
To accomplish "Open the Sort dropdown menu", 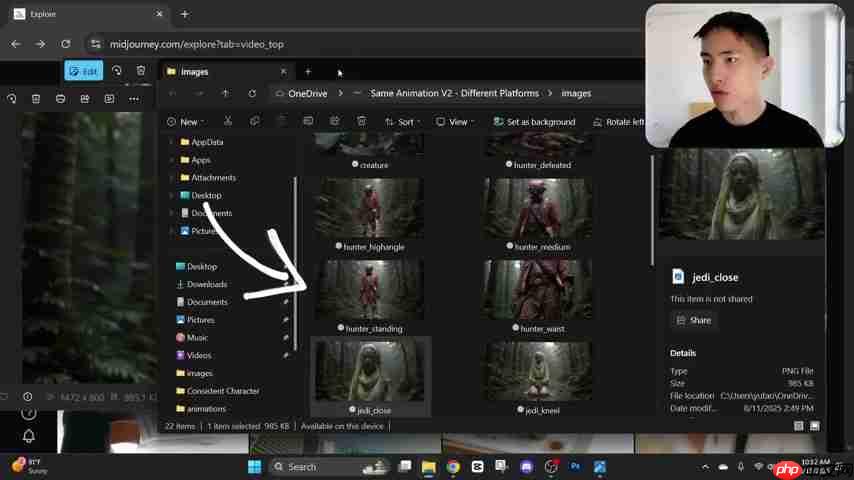I will (x=402, y=122).
